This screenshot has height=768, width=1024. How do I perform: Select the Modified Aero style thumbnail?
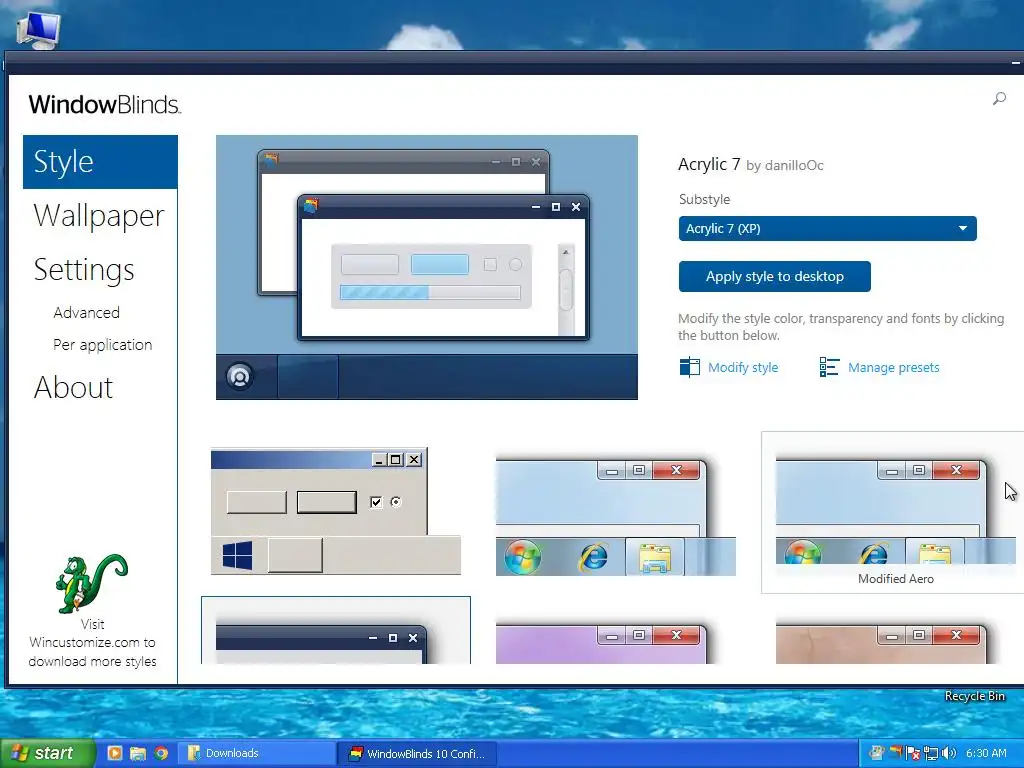coord(892,512)
